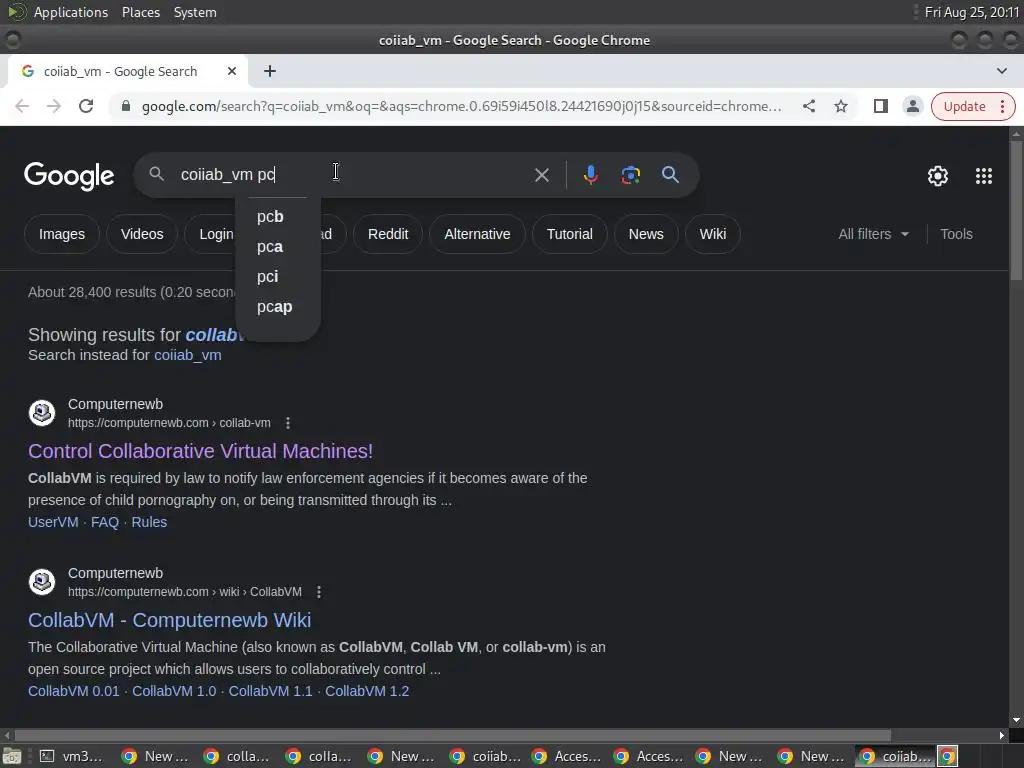This screenshot has width=1024, height=768.
Task: Reload the Google search page
Action: [x=86, y=106]
